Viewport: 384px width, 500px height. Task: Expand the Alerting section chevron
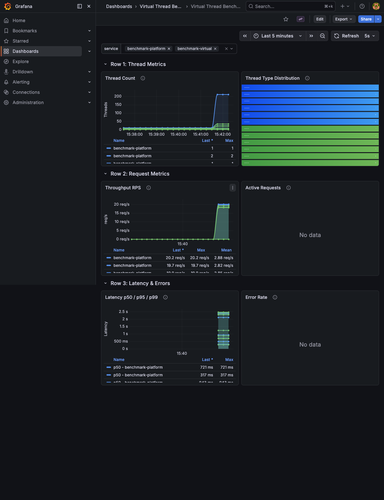pos(89,82)
